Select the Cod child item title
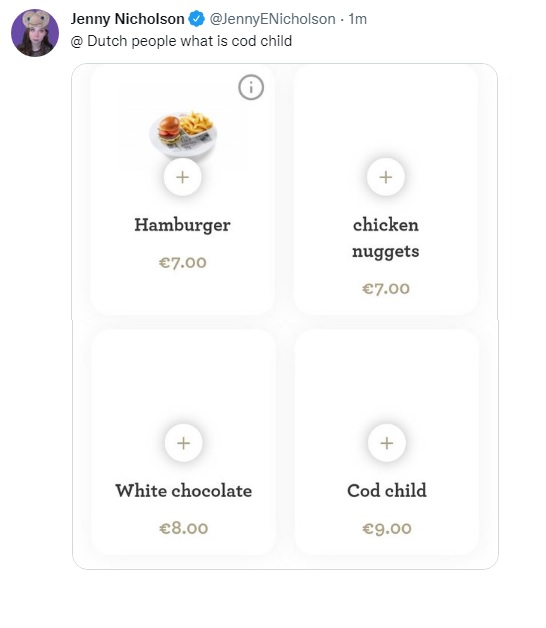This screenshot has height=628, width=546. point(387,491)
